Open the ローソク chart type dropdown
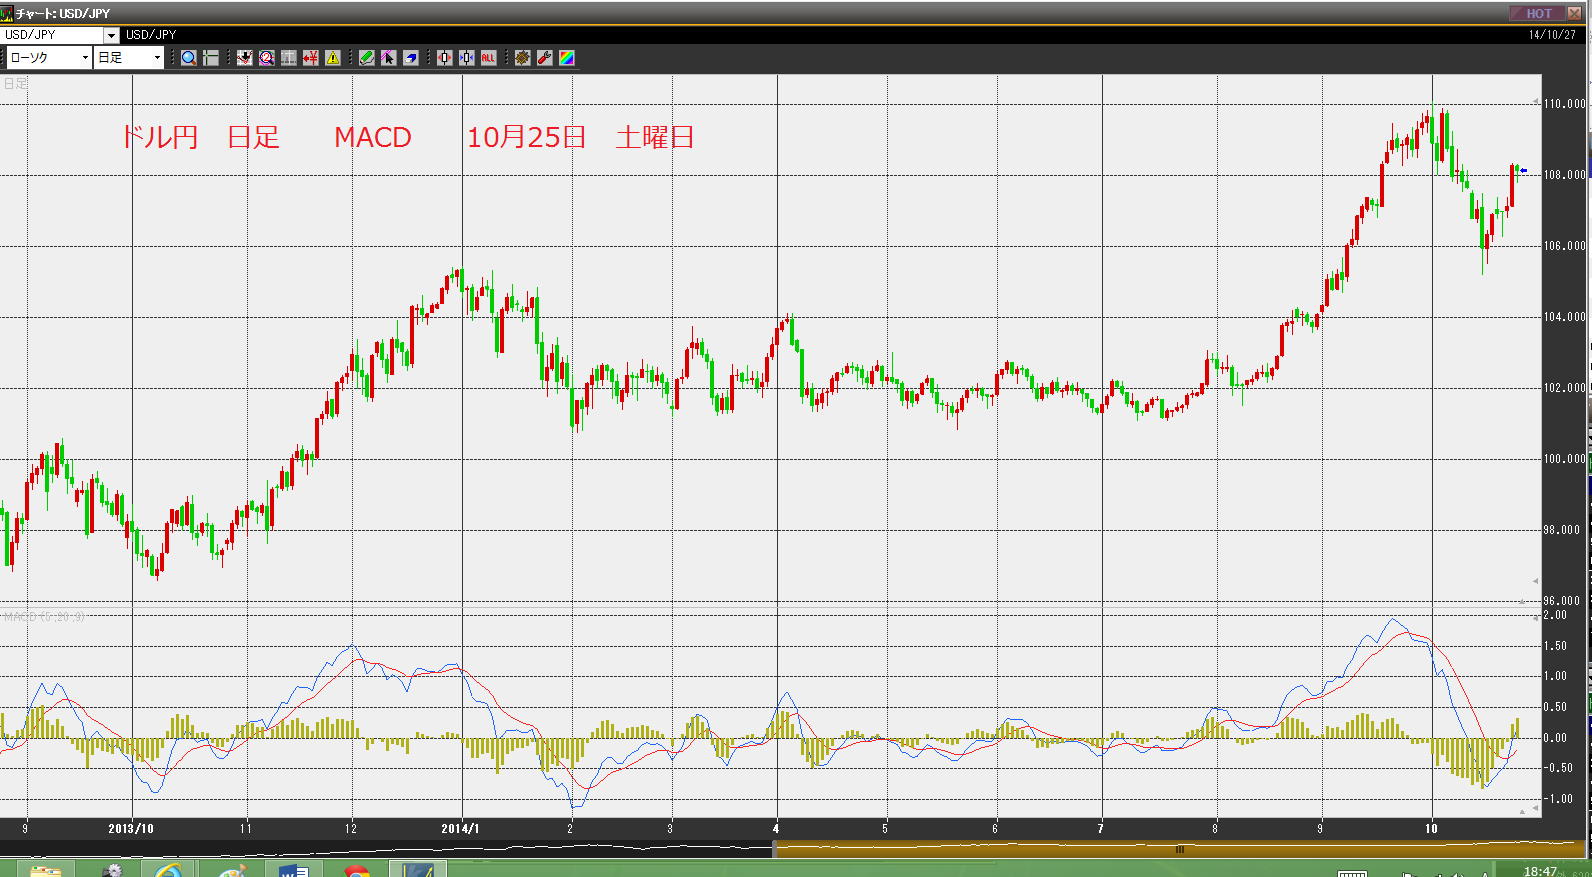 pyautogui.click(x=49, y=58)
